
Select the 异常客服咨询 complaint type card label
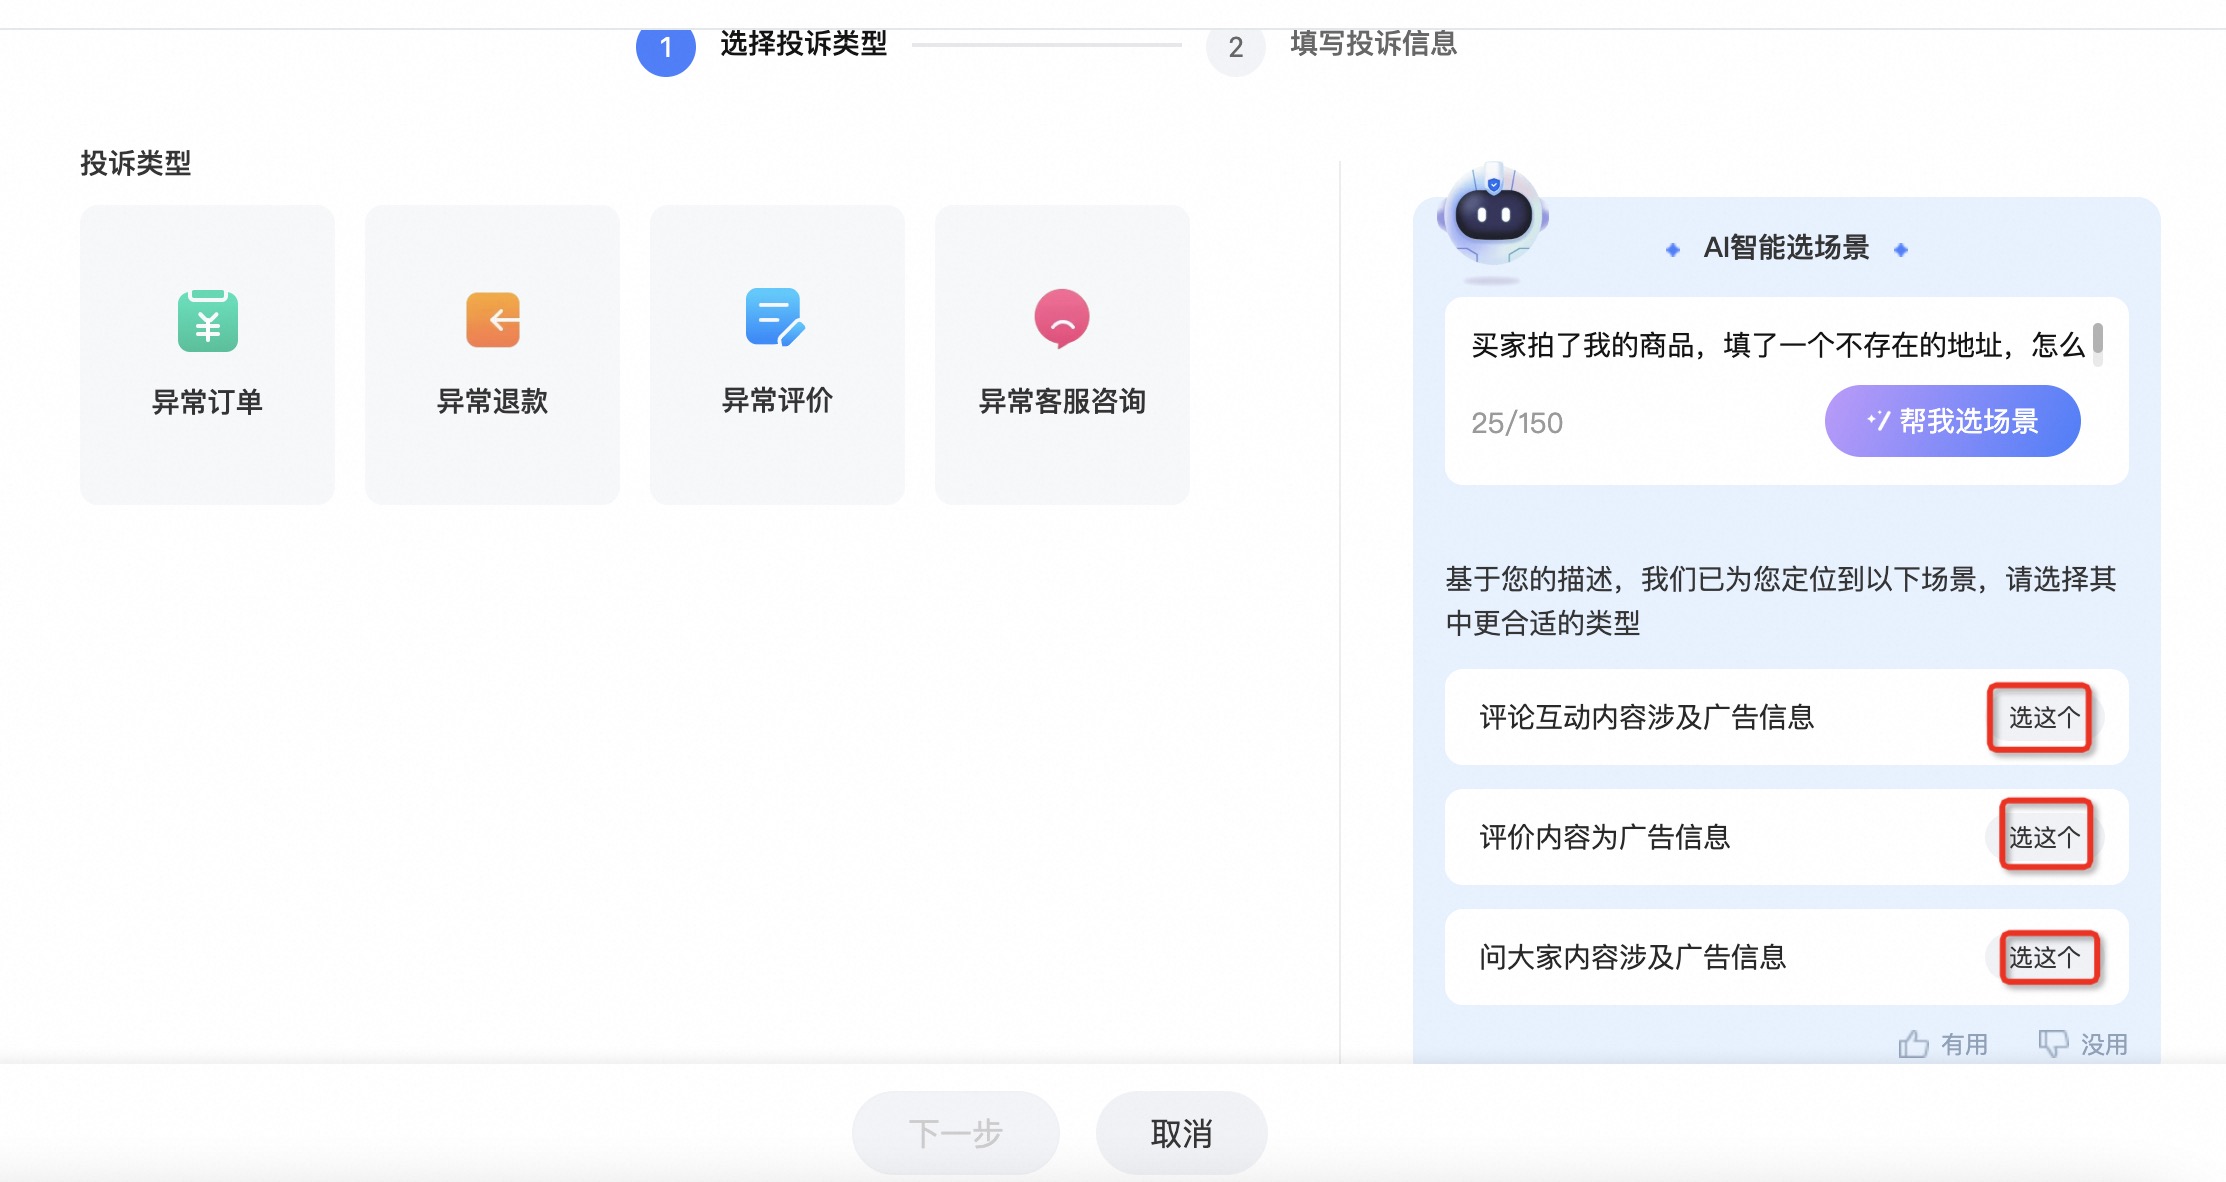1062,402
